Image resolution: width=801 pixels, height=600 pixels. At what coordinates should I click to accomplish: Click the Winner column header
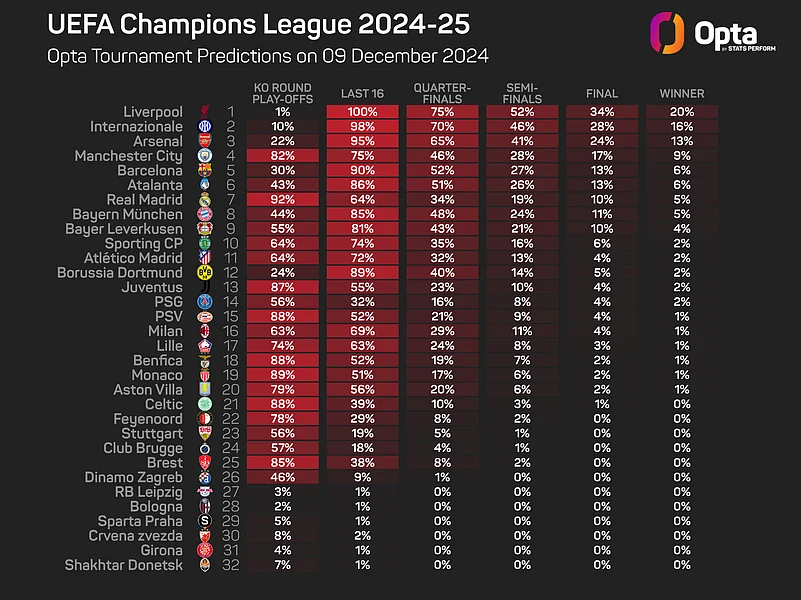point(682,94)
